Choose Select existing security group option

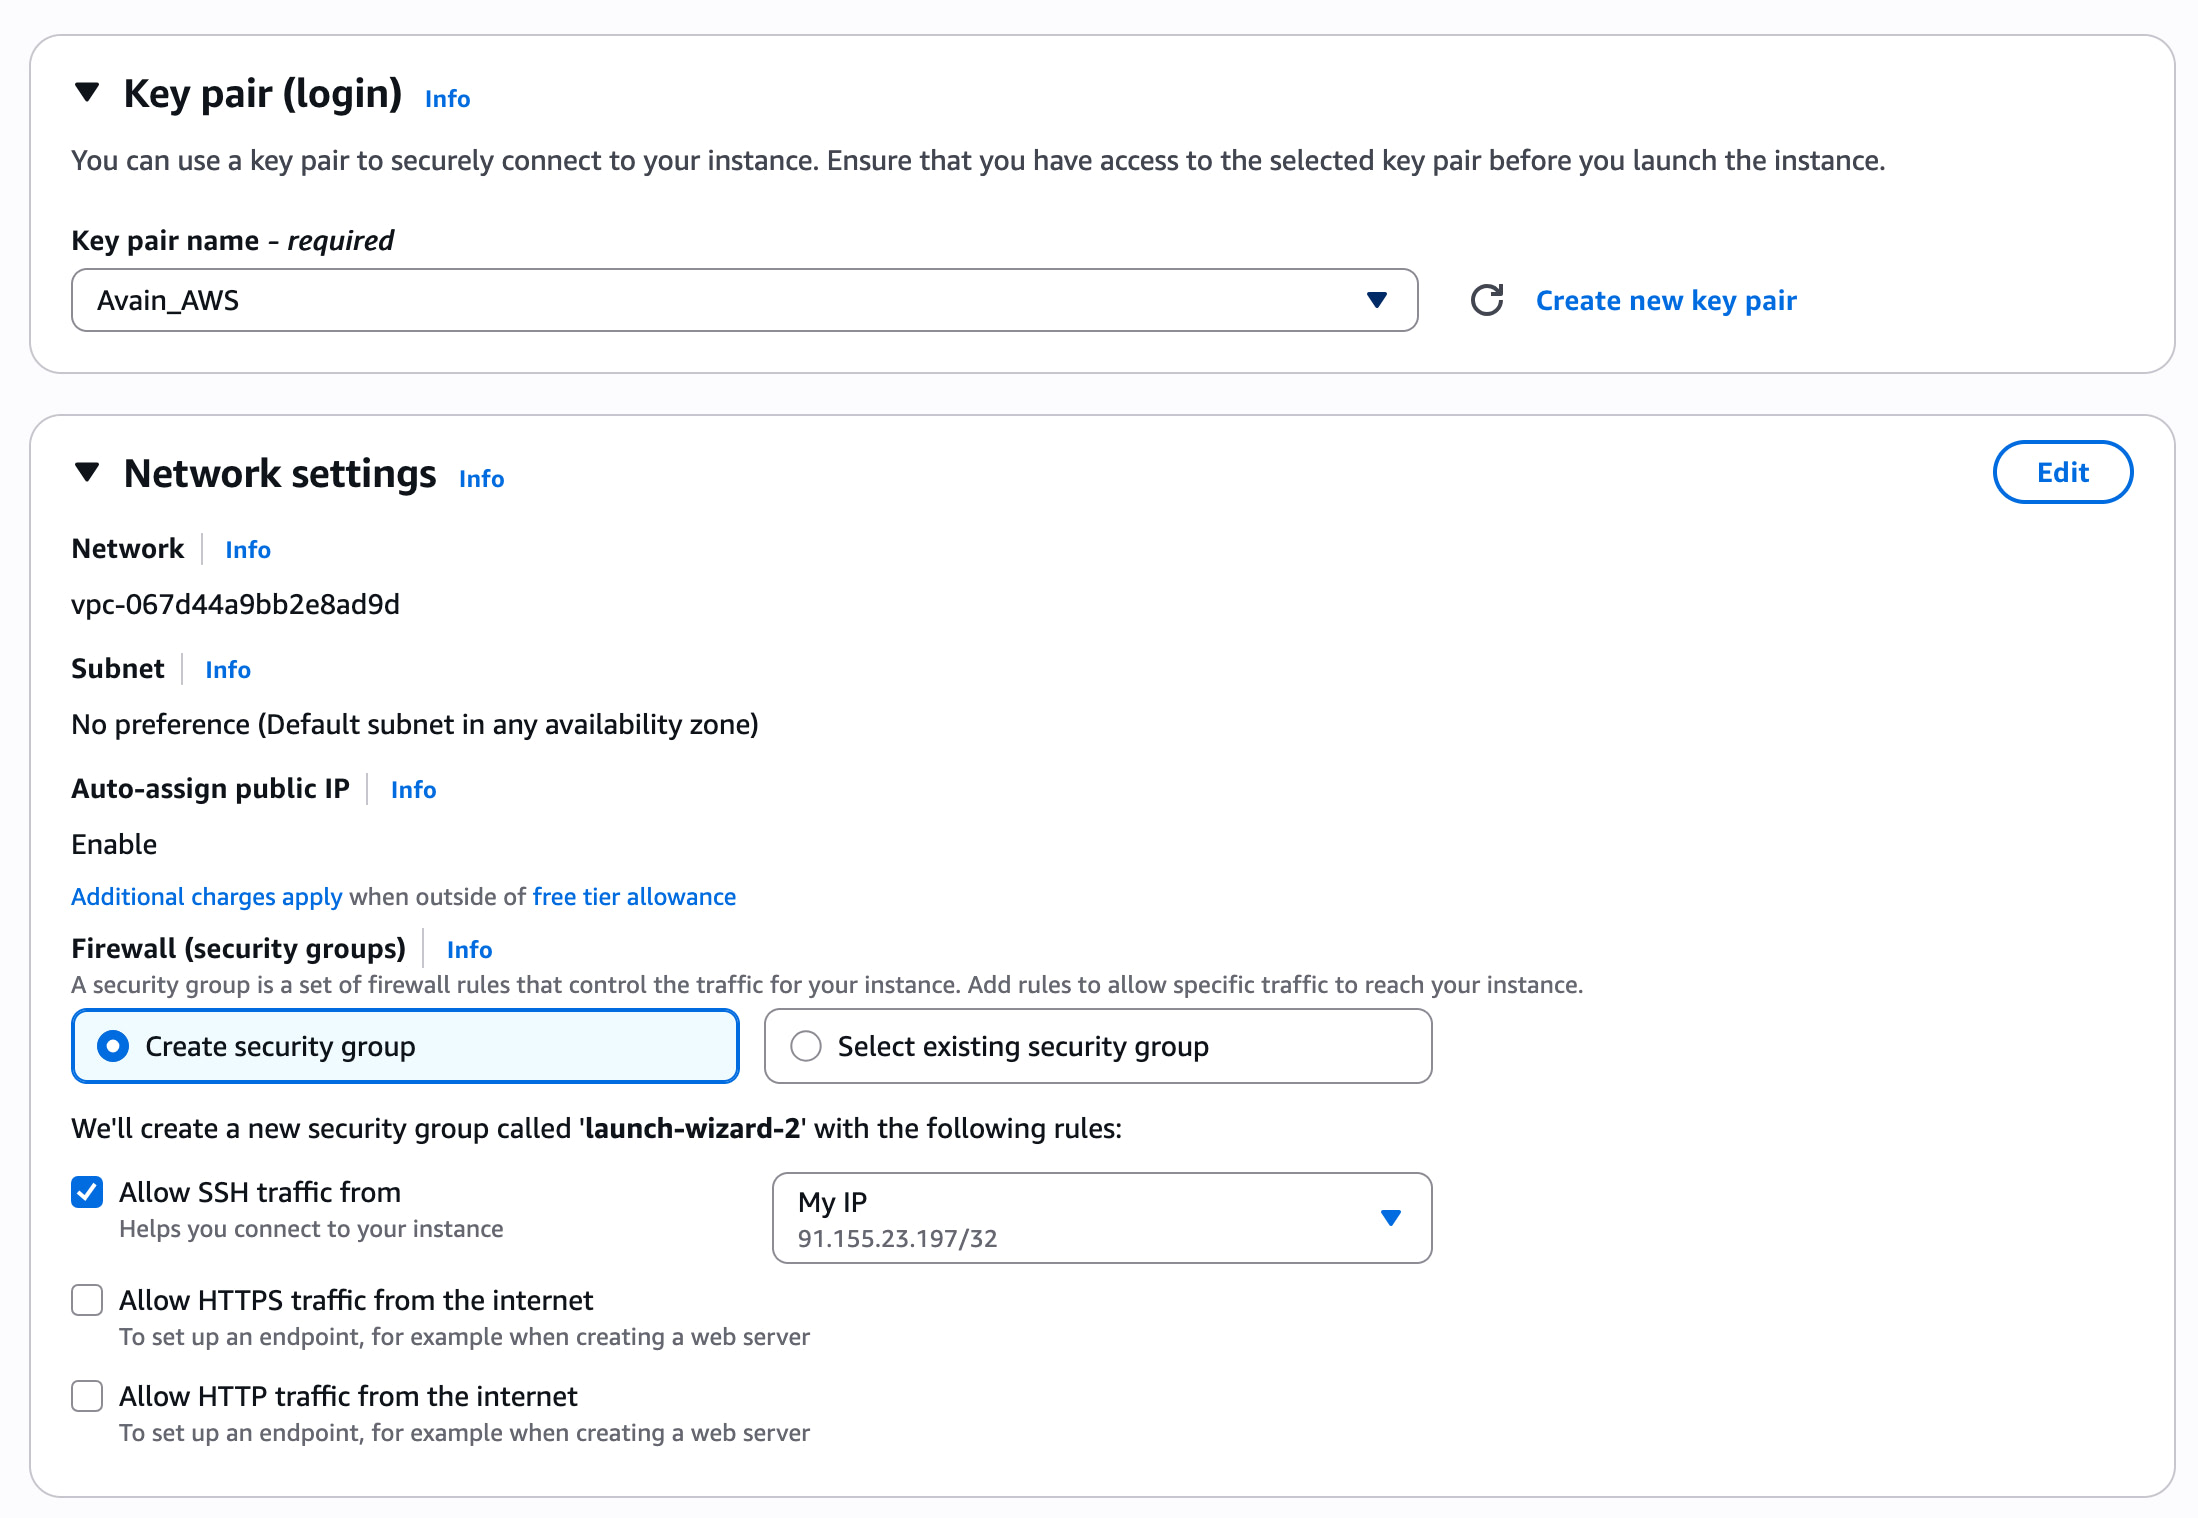[x=806, y=1046]
